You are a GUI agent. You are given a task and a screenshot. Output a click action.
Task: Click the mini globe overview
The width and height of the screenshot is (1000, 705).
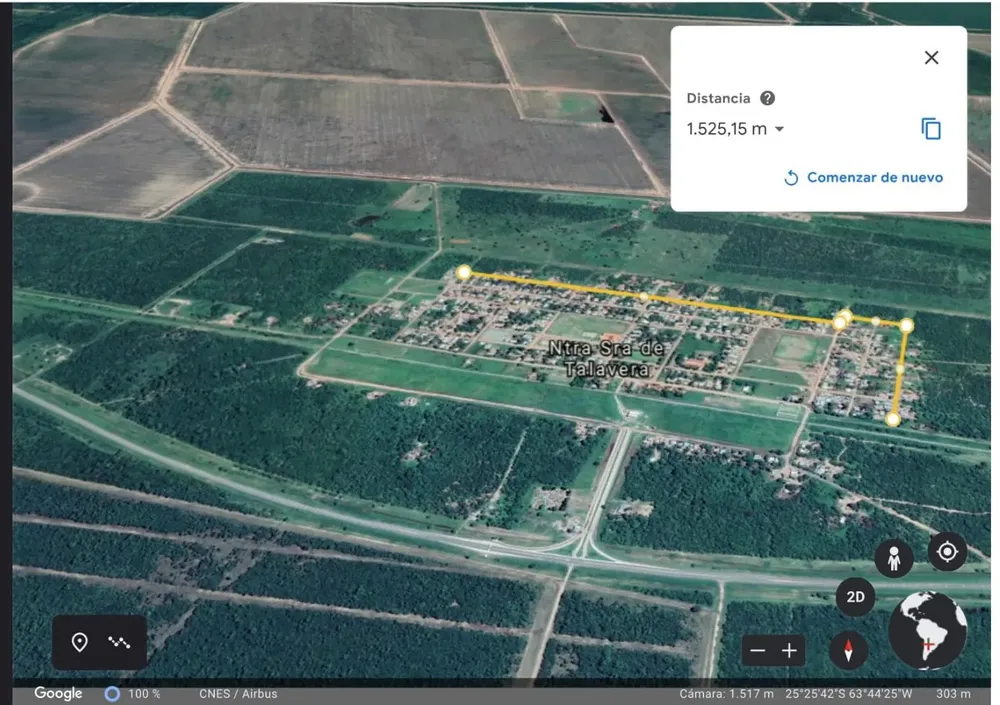click(x=927, y=630)
